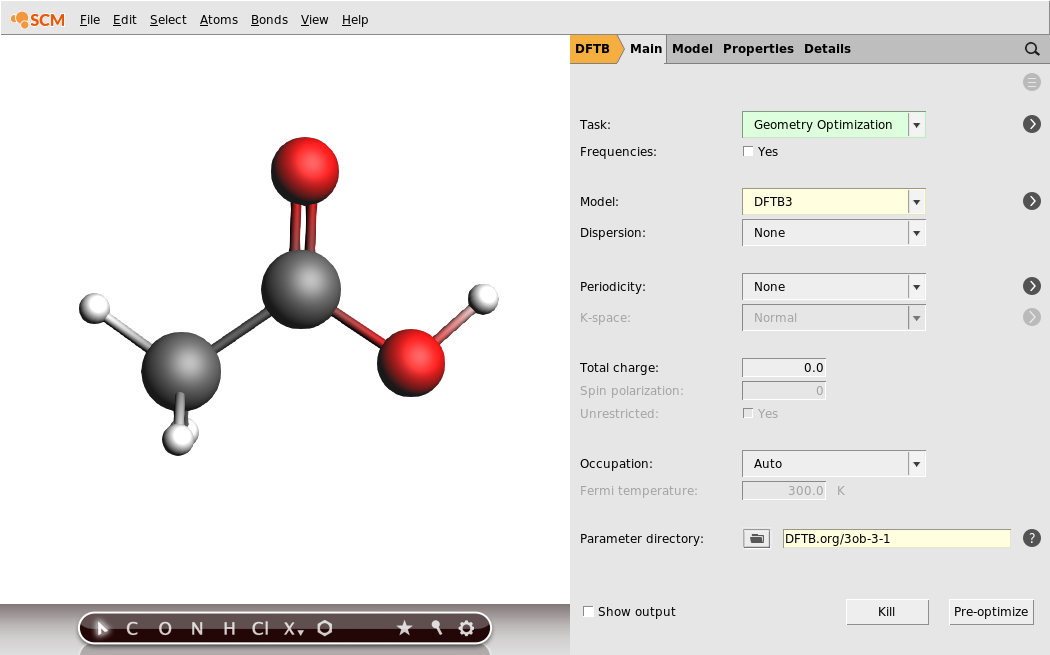Open the Task dropdown
Image resolution: width=1050 pixels, height=655 pixels.
834,125
